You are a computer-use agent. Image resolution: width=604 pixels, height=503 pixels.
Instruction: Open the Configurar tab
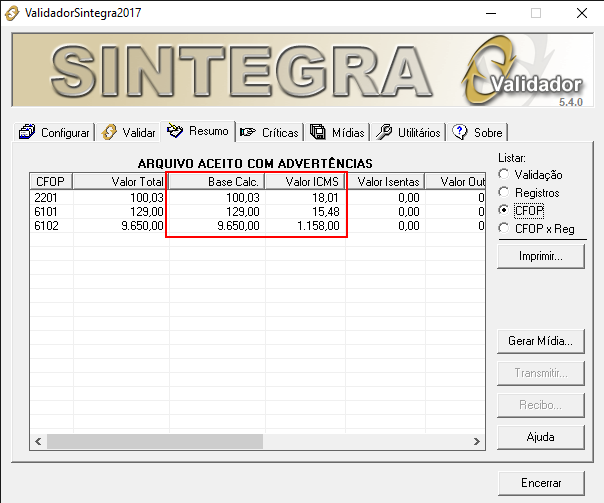54,132
